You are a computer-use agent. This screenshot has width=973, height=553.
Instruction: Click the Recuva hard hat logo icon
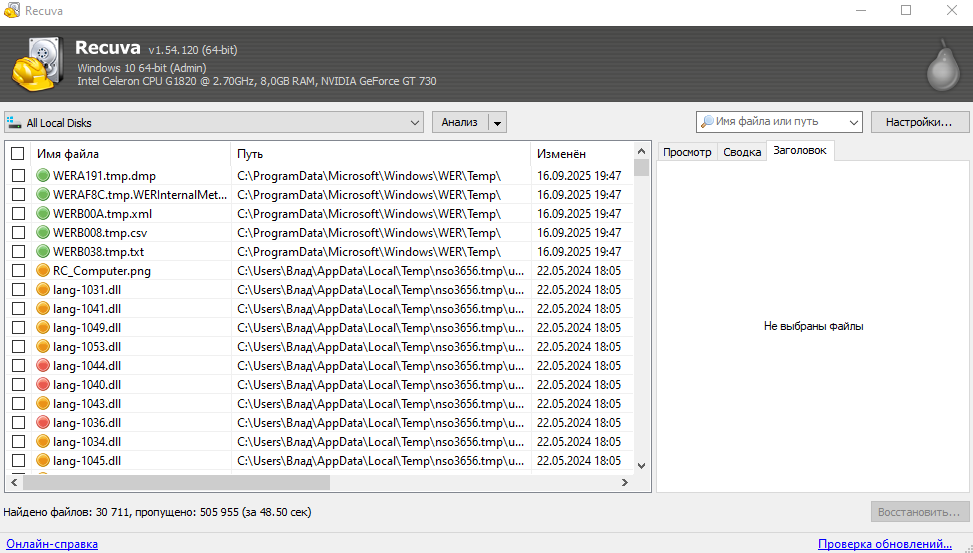(x=38, y=64)
